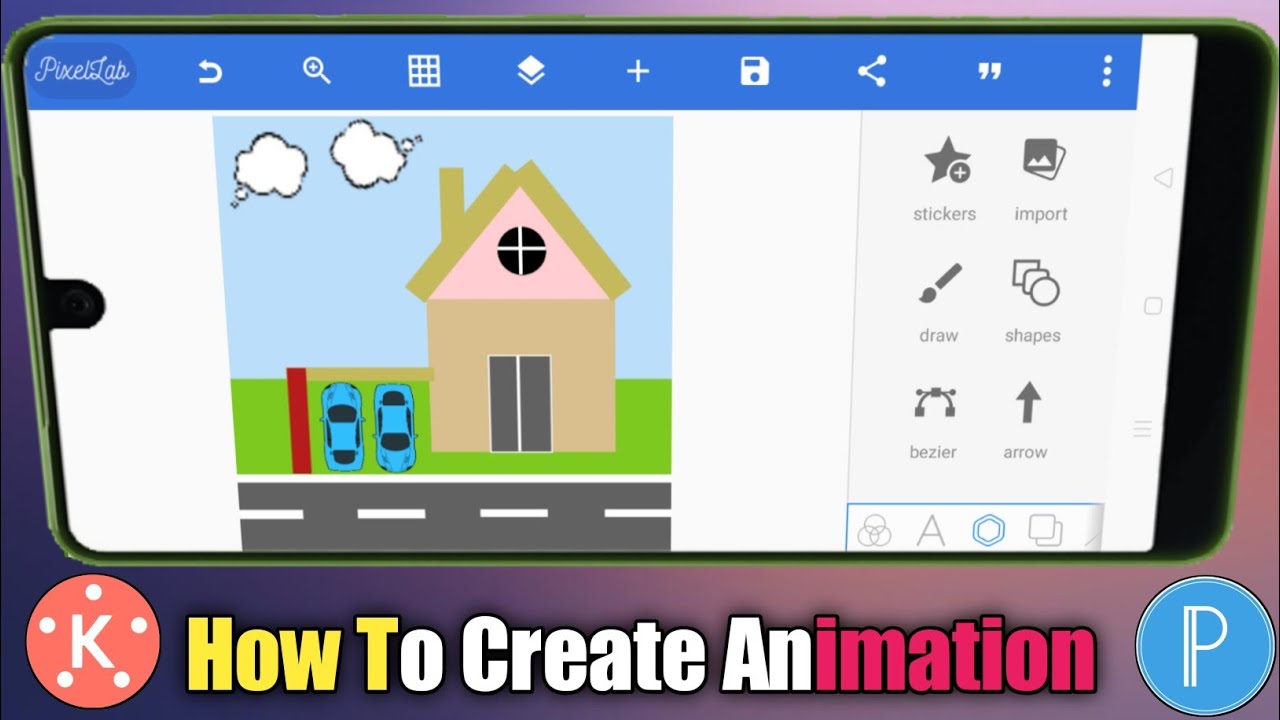1280x720 pixels.
Task: Click the PixelLab P logo icon
Action: 1205,645
